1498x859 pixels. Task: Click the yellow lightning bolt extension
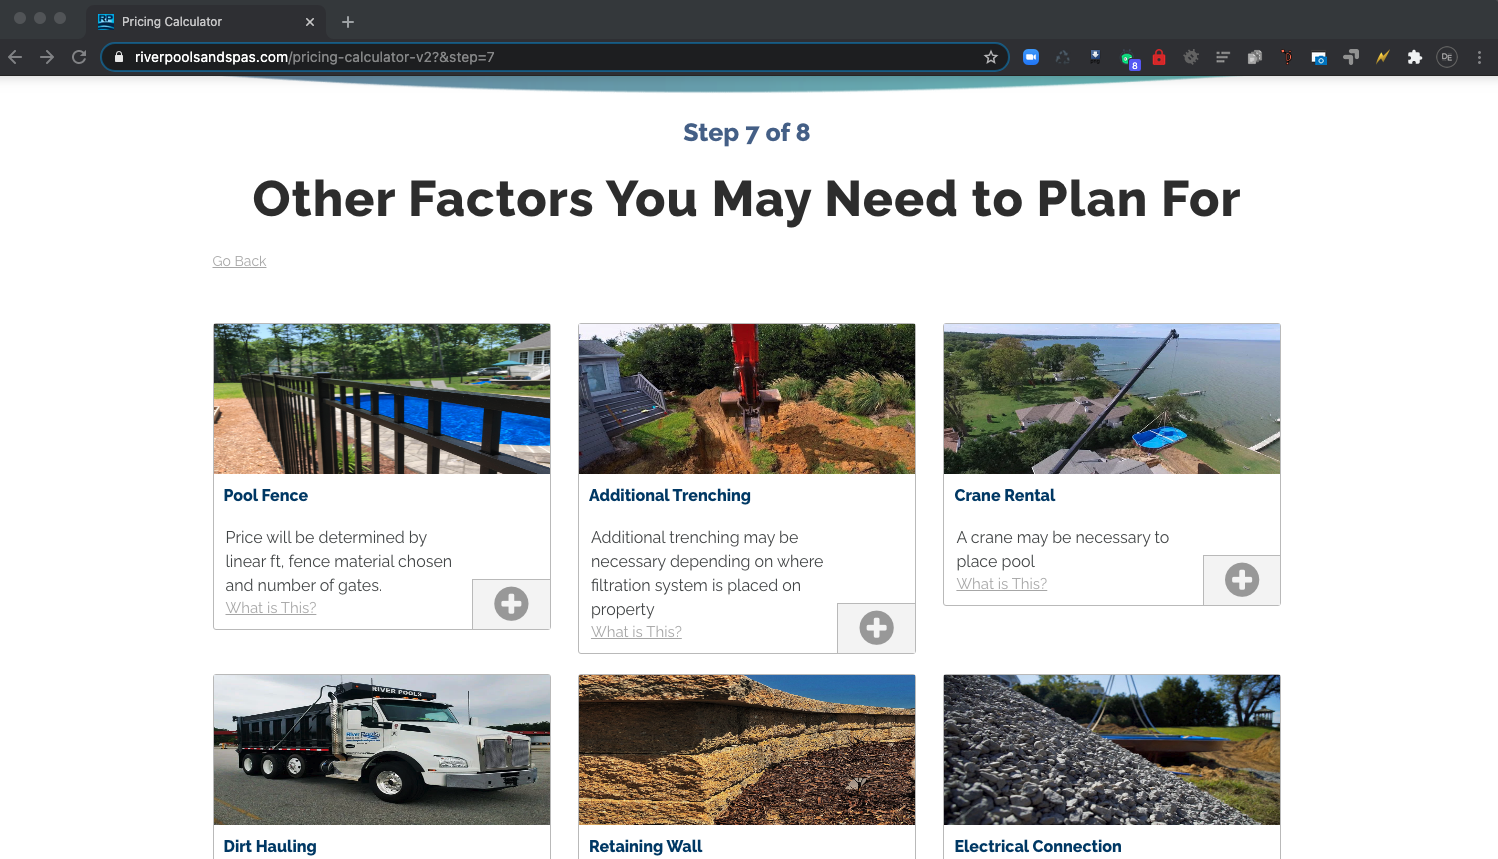tap(1383, 57)
